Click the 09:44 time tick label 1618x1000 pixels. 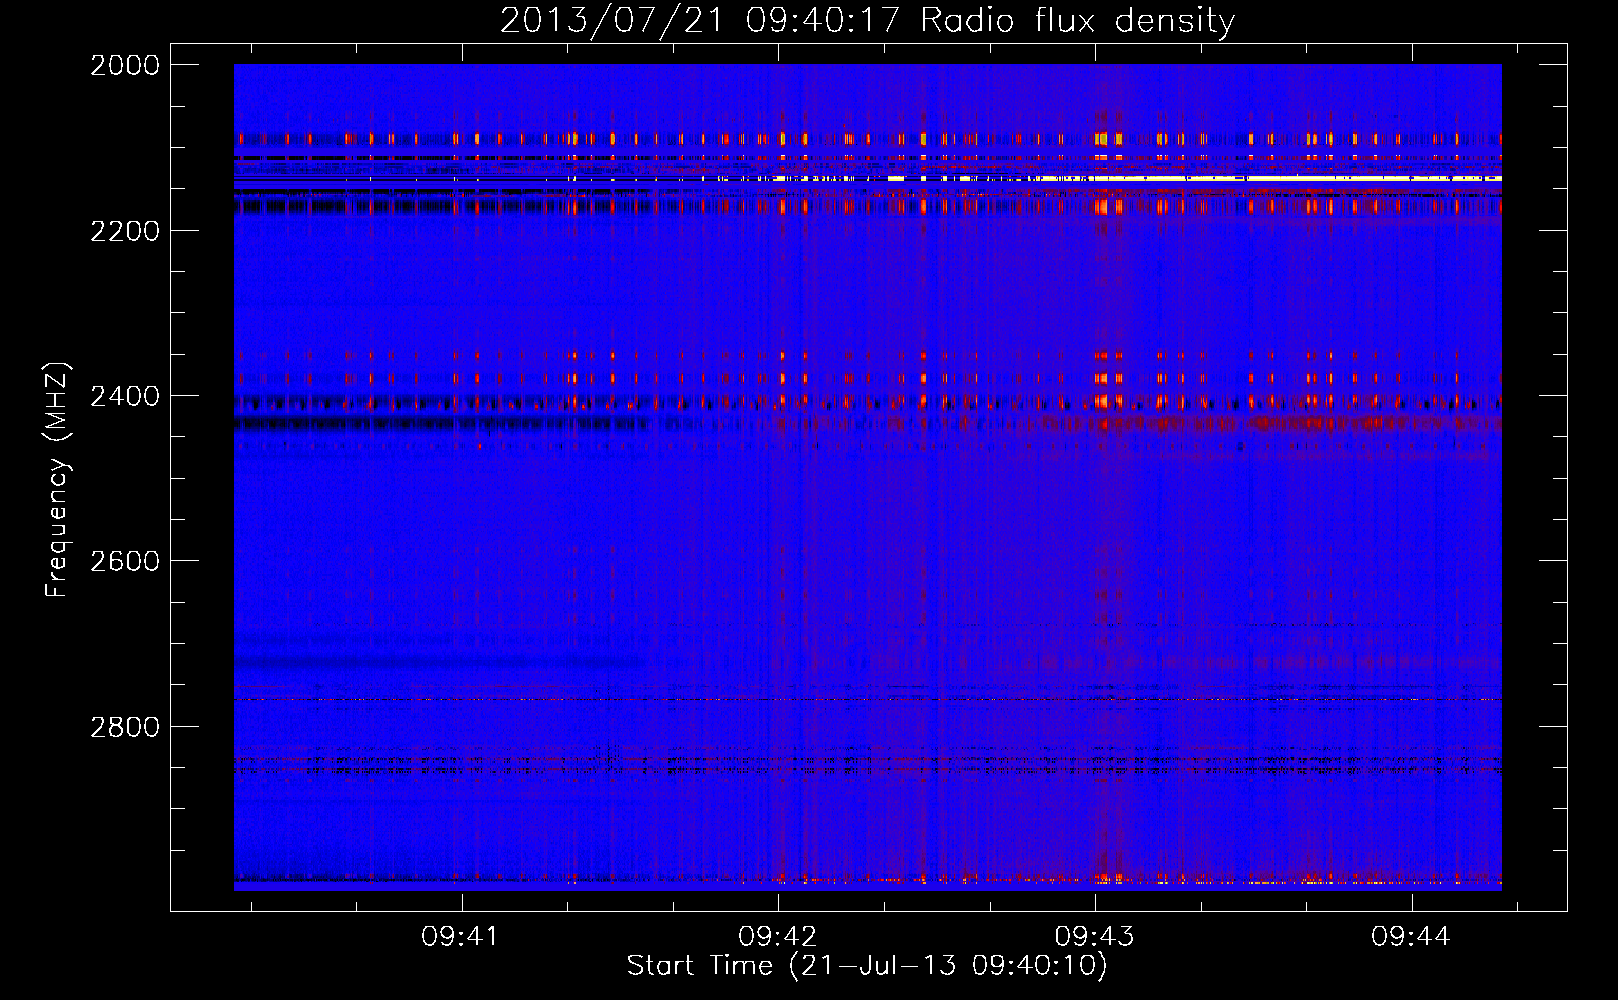(1411, 937)
